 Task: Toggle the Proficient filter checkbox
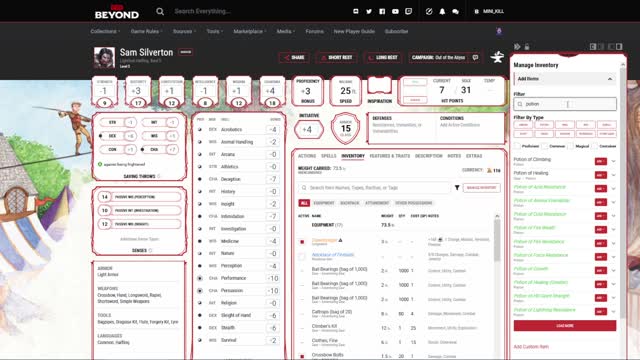[x=517, y=146]
